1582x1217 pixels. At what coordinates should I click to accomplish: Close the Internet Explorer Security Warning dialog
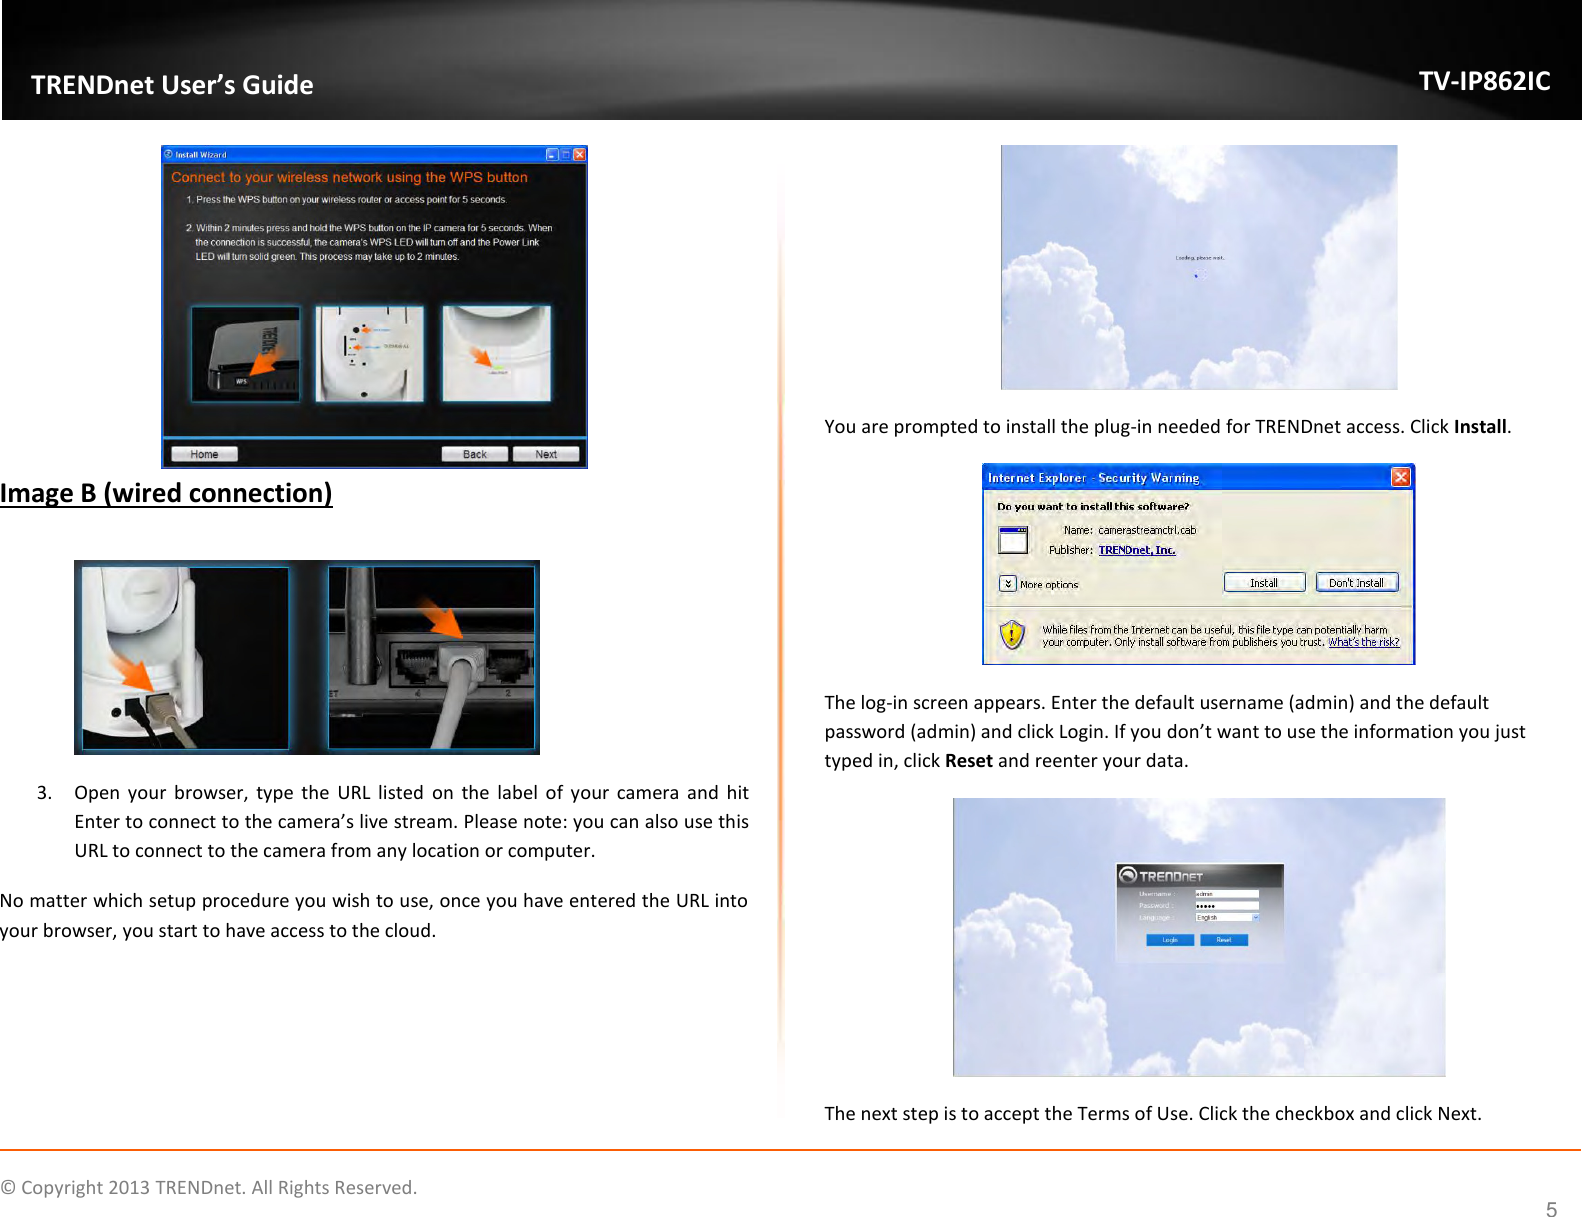click(x=1400, y=477)
